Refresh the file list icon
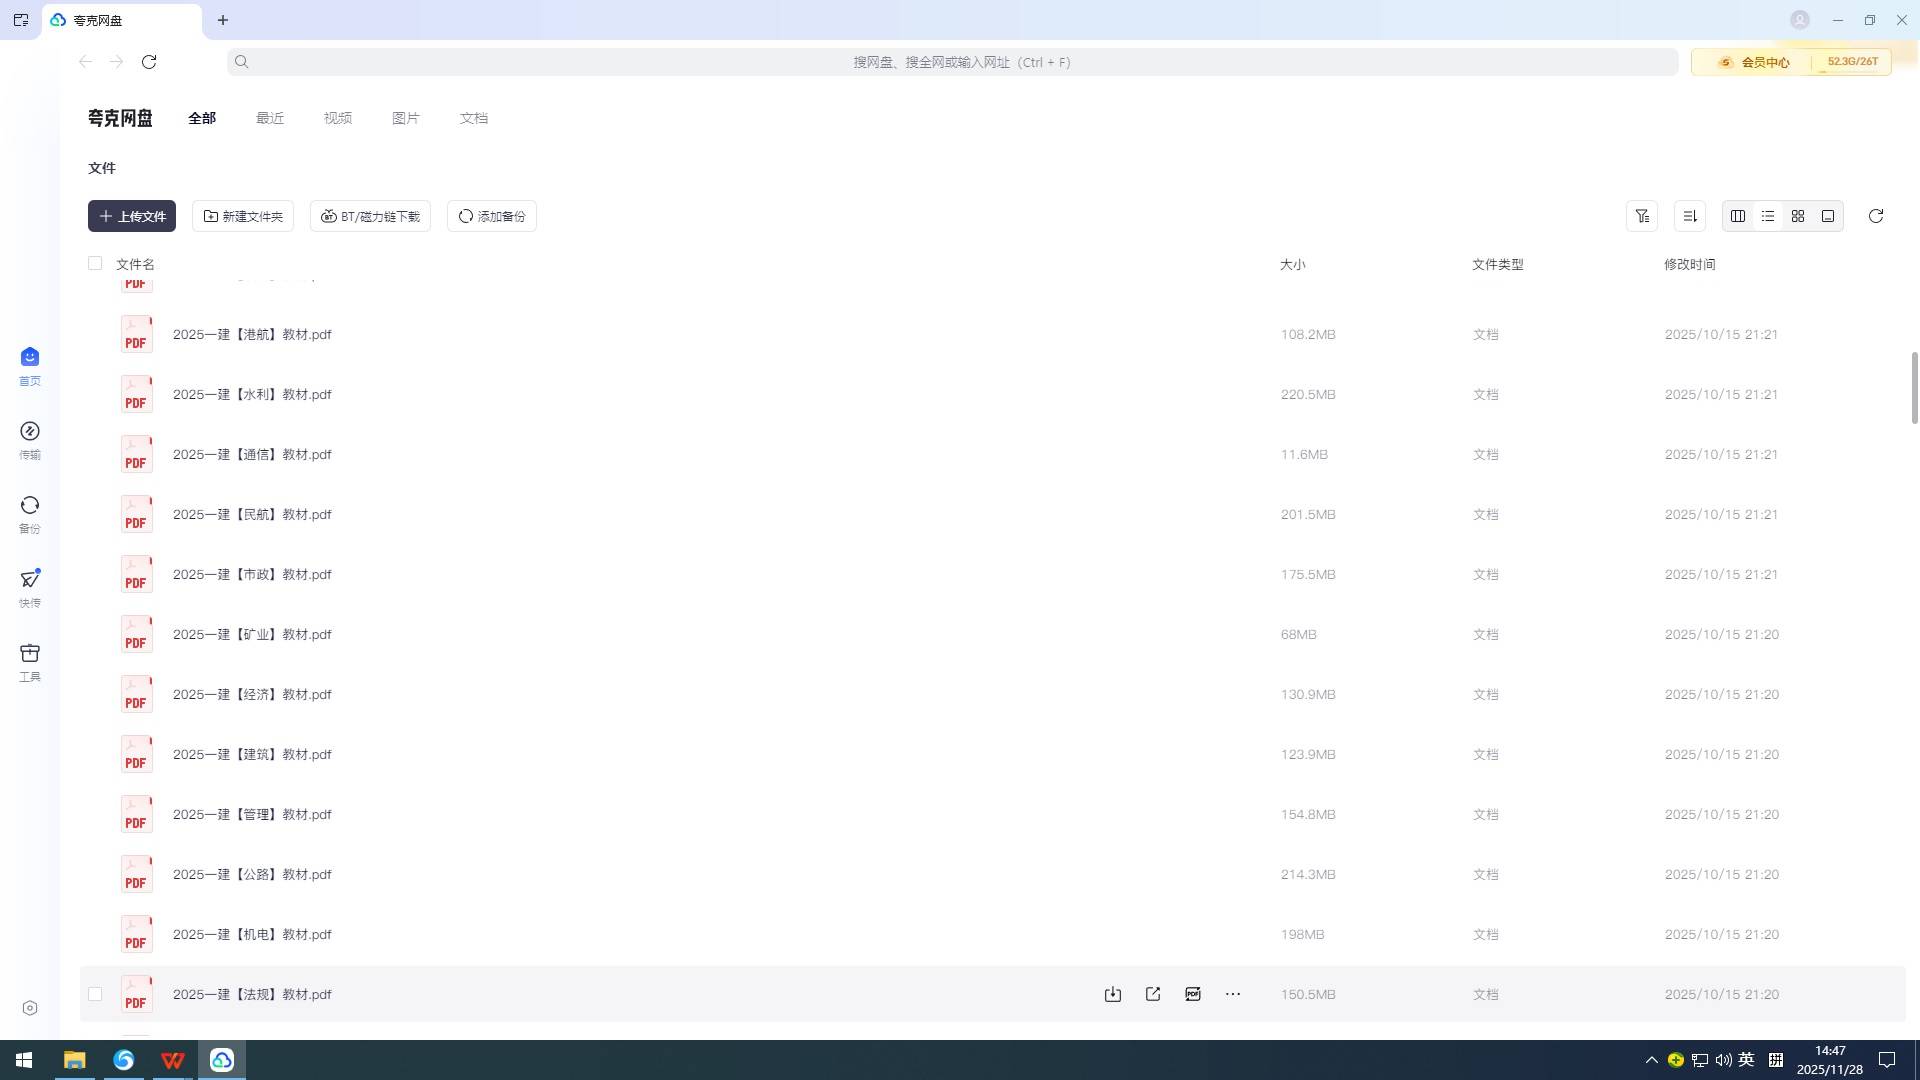This screenshot has height=1080, width=1920. coord(1875,216)
